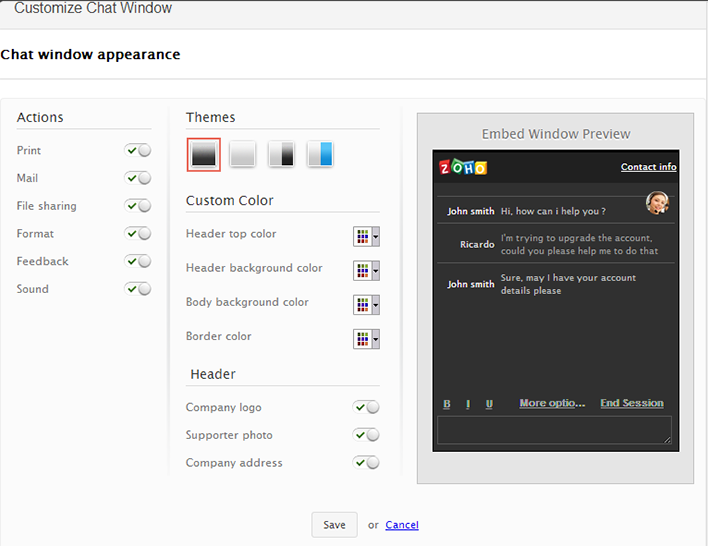This screenshot has height=546, width=708.
Task: Click the 'Chat window appearance' heading
Action: pyautogui.click(x=90, y=55)
